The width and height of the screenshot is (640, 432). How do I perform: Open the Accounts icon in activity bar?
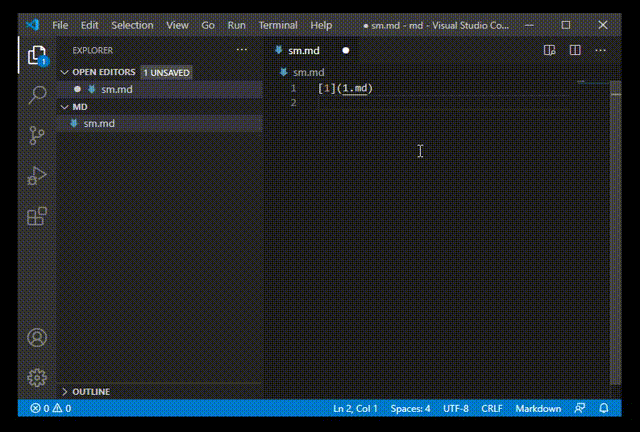(x=37, y=338)
